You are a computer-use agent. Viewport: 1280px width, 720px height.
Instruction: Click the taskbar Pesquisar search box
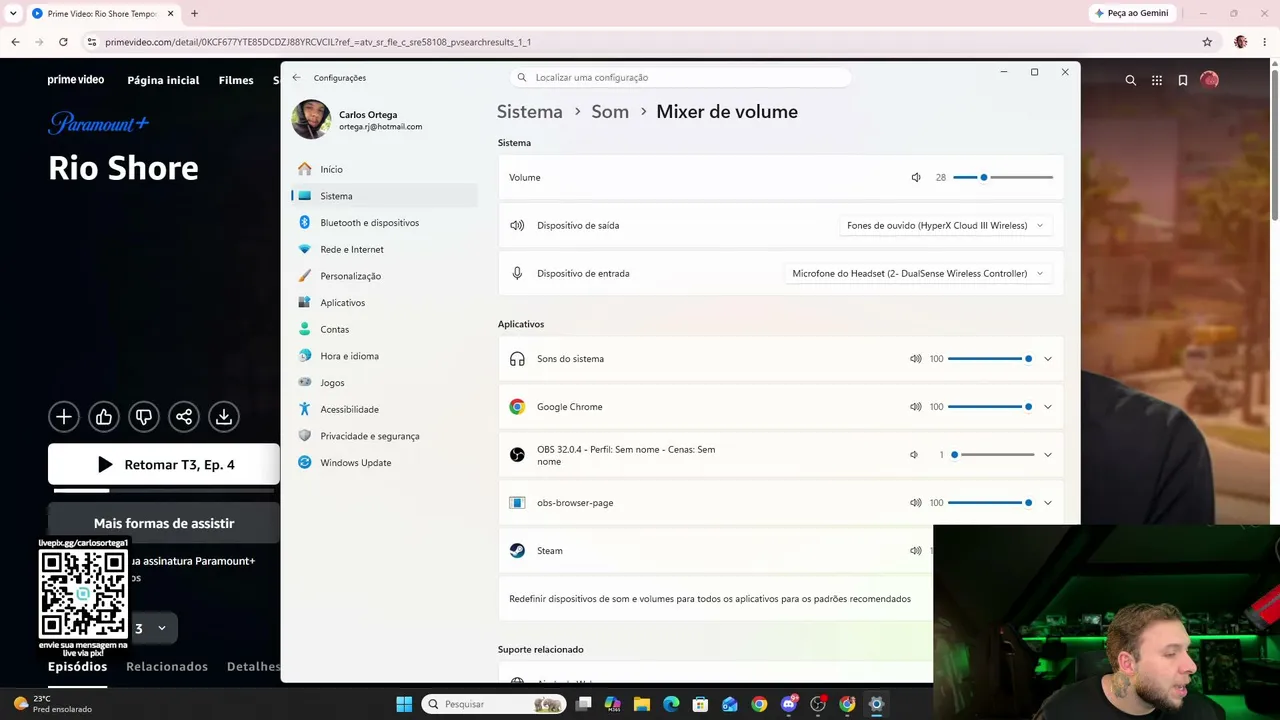(492, 704)
